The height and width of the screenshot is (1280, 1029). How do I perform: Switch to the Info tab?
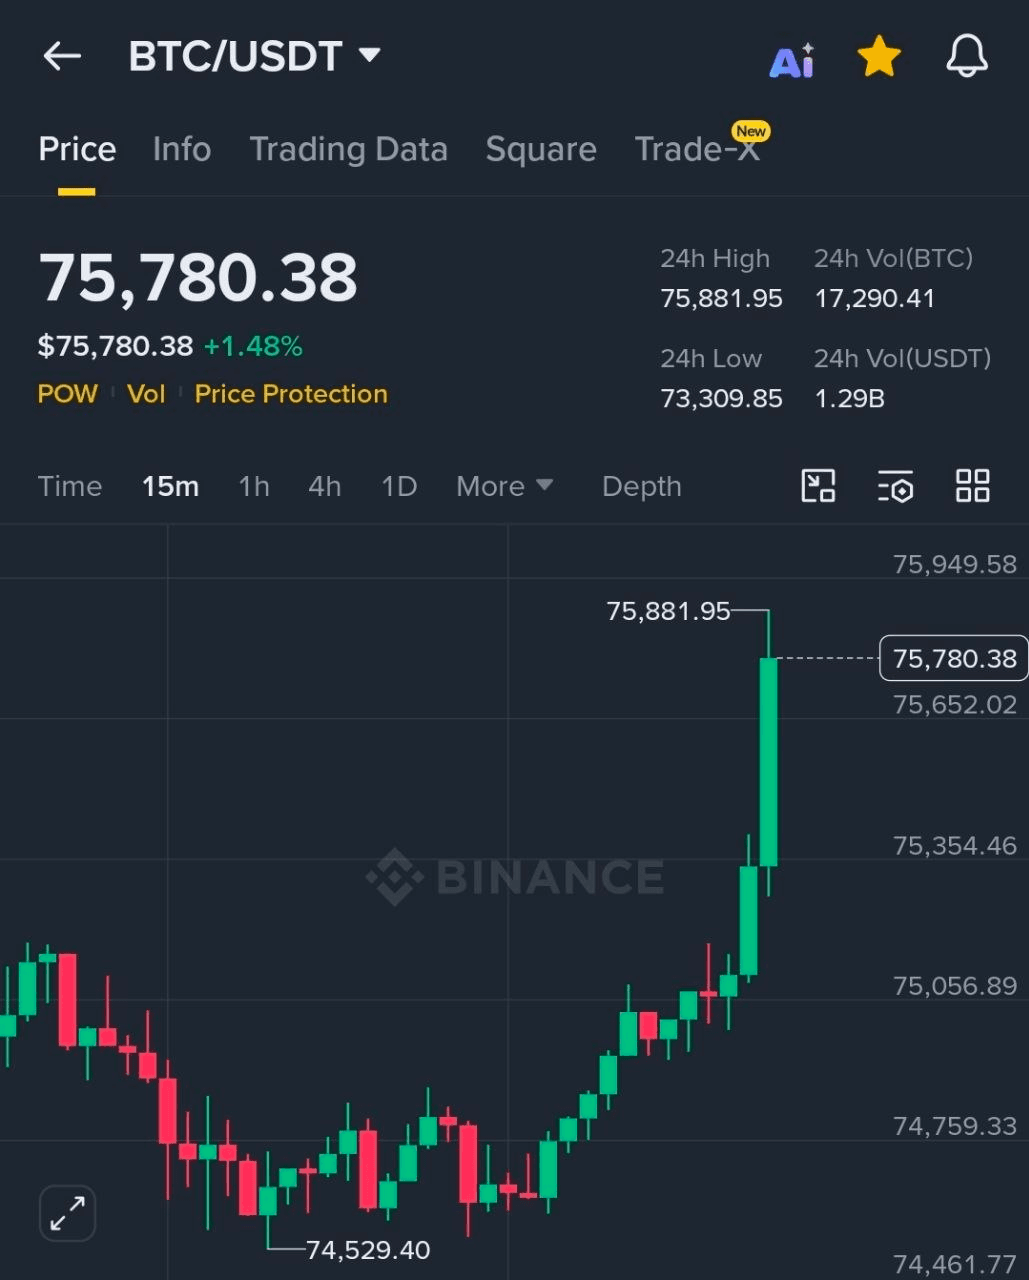click(182, 150)
